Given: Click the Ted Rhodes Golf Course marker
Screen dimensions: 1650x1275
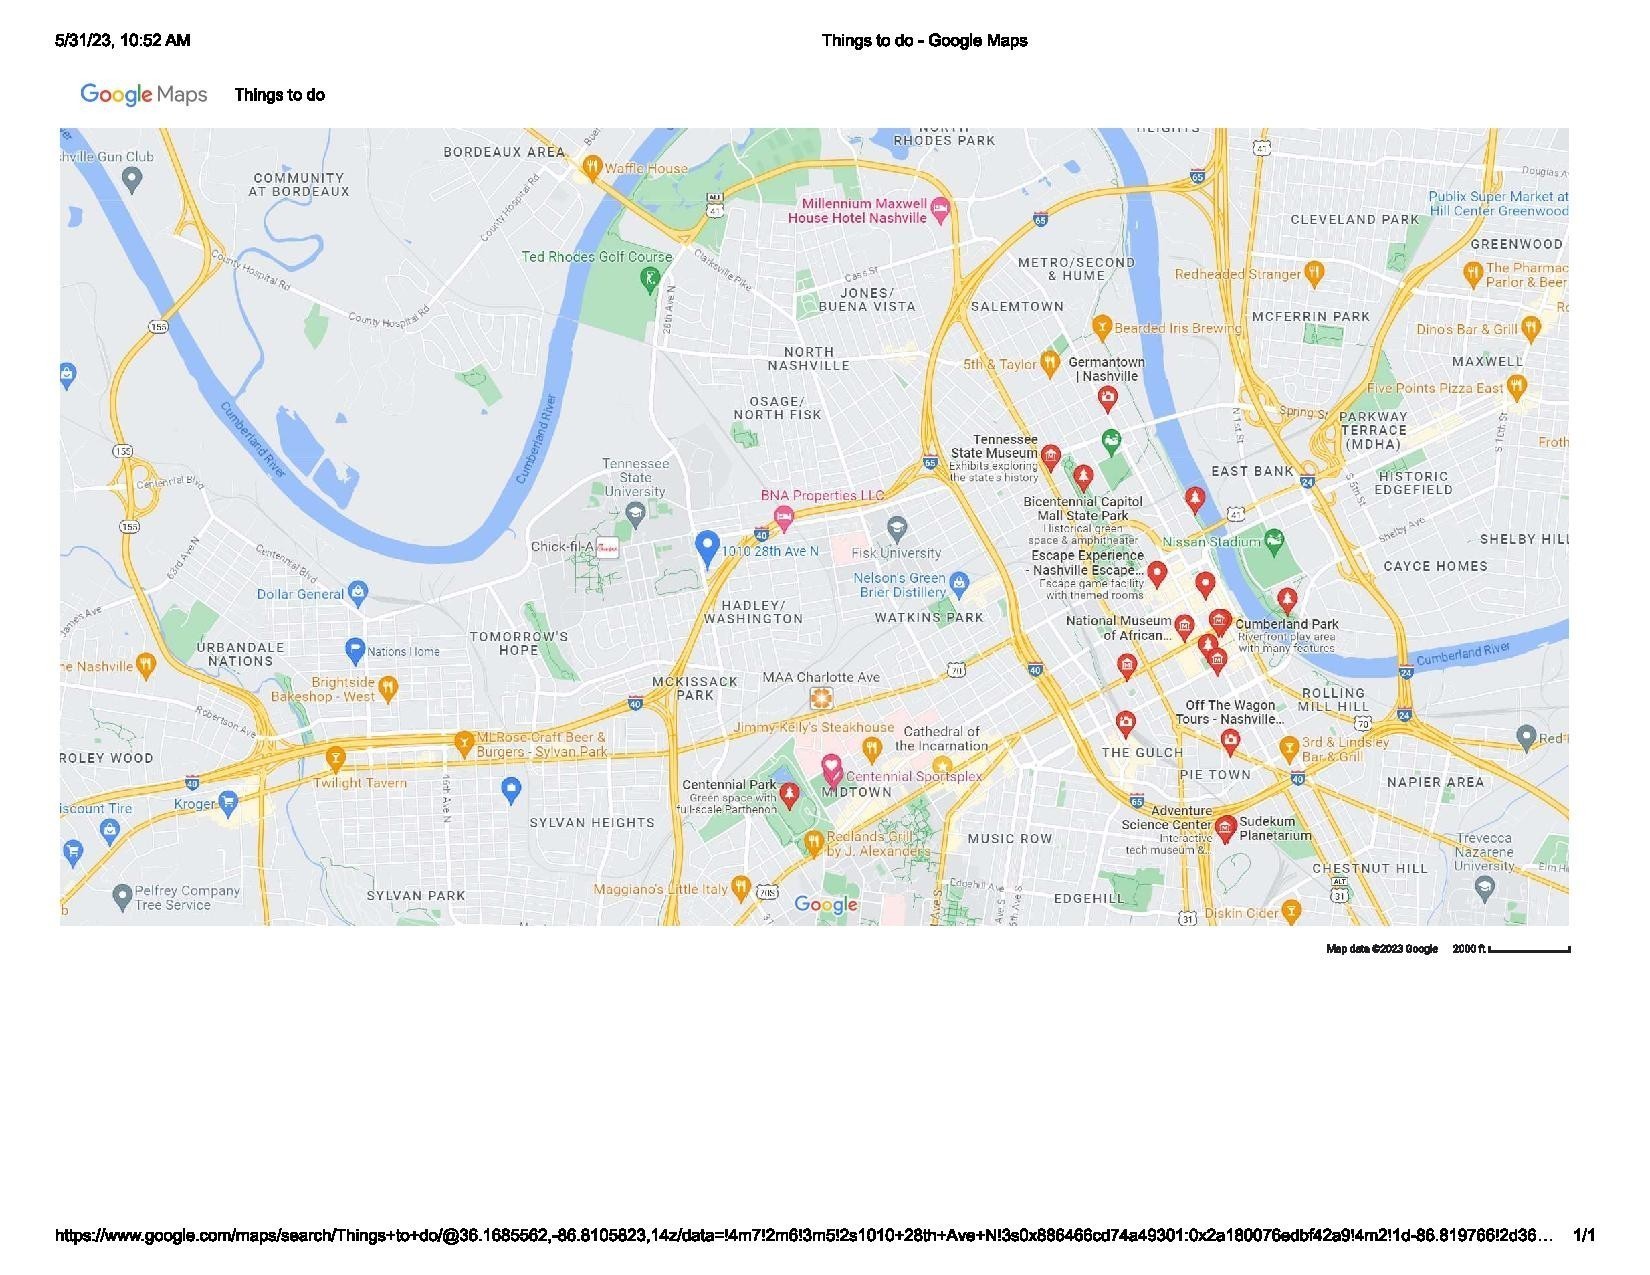Looking at the screenshot, I should [650, 279].
